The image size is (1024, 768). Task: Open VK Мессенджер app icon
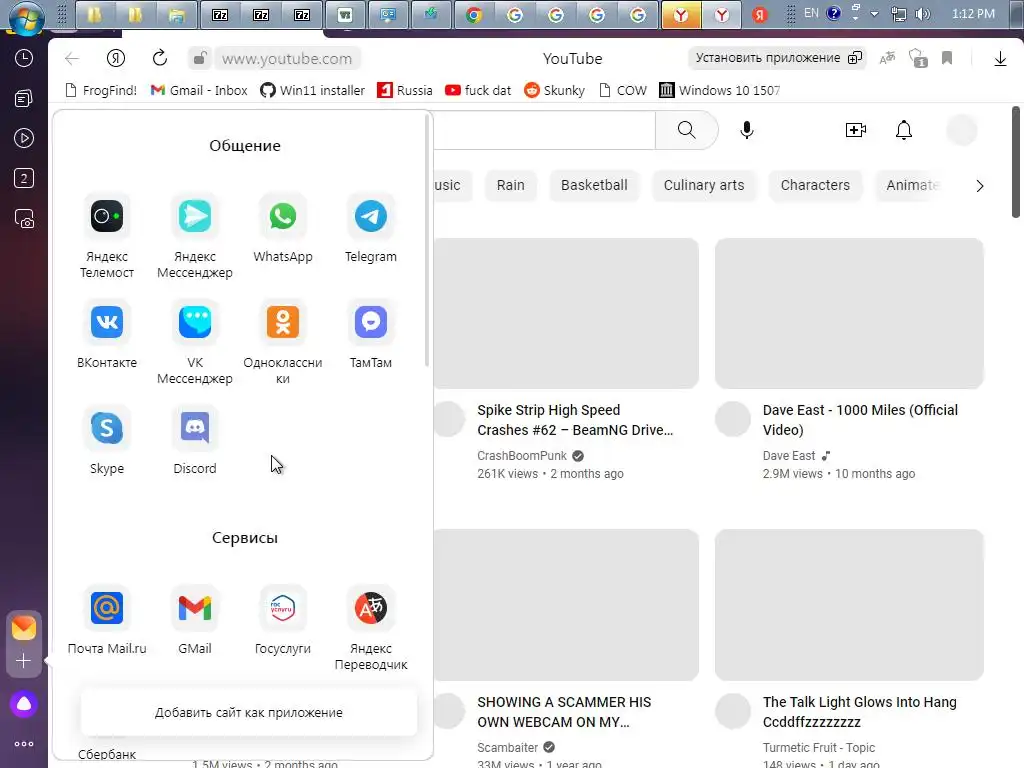195,322
